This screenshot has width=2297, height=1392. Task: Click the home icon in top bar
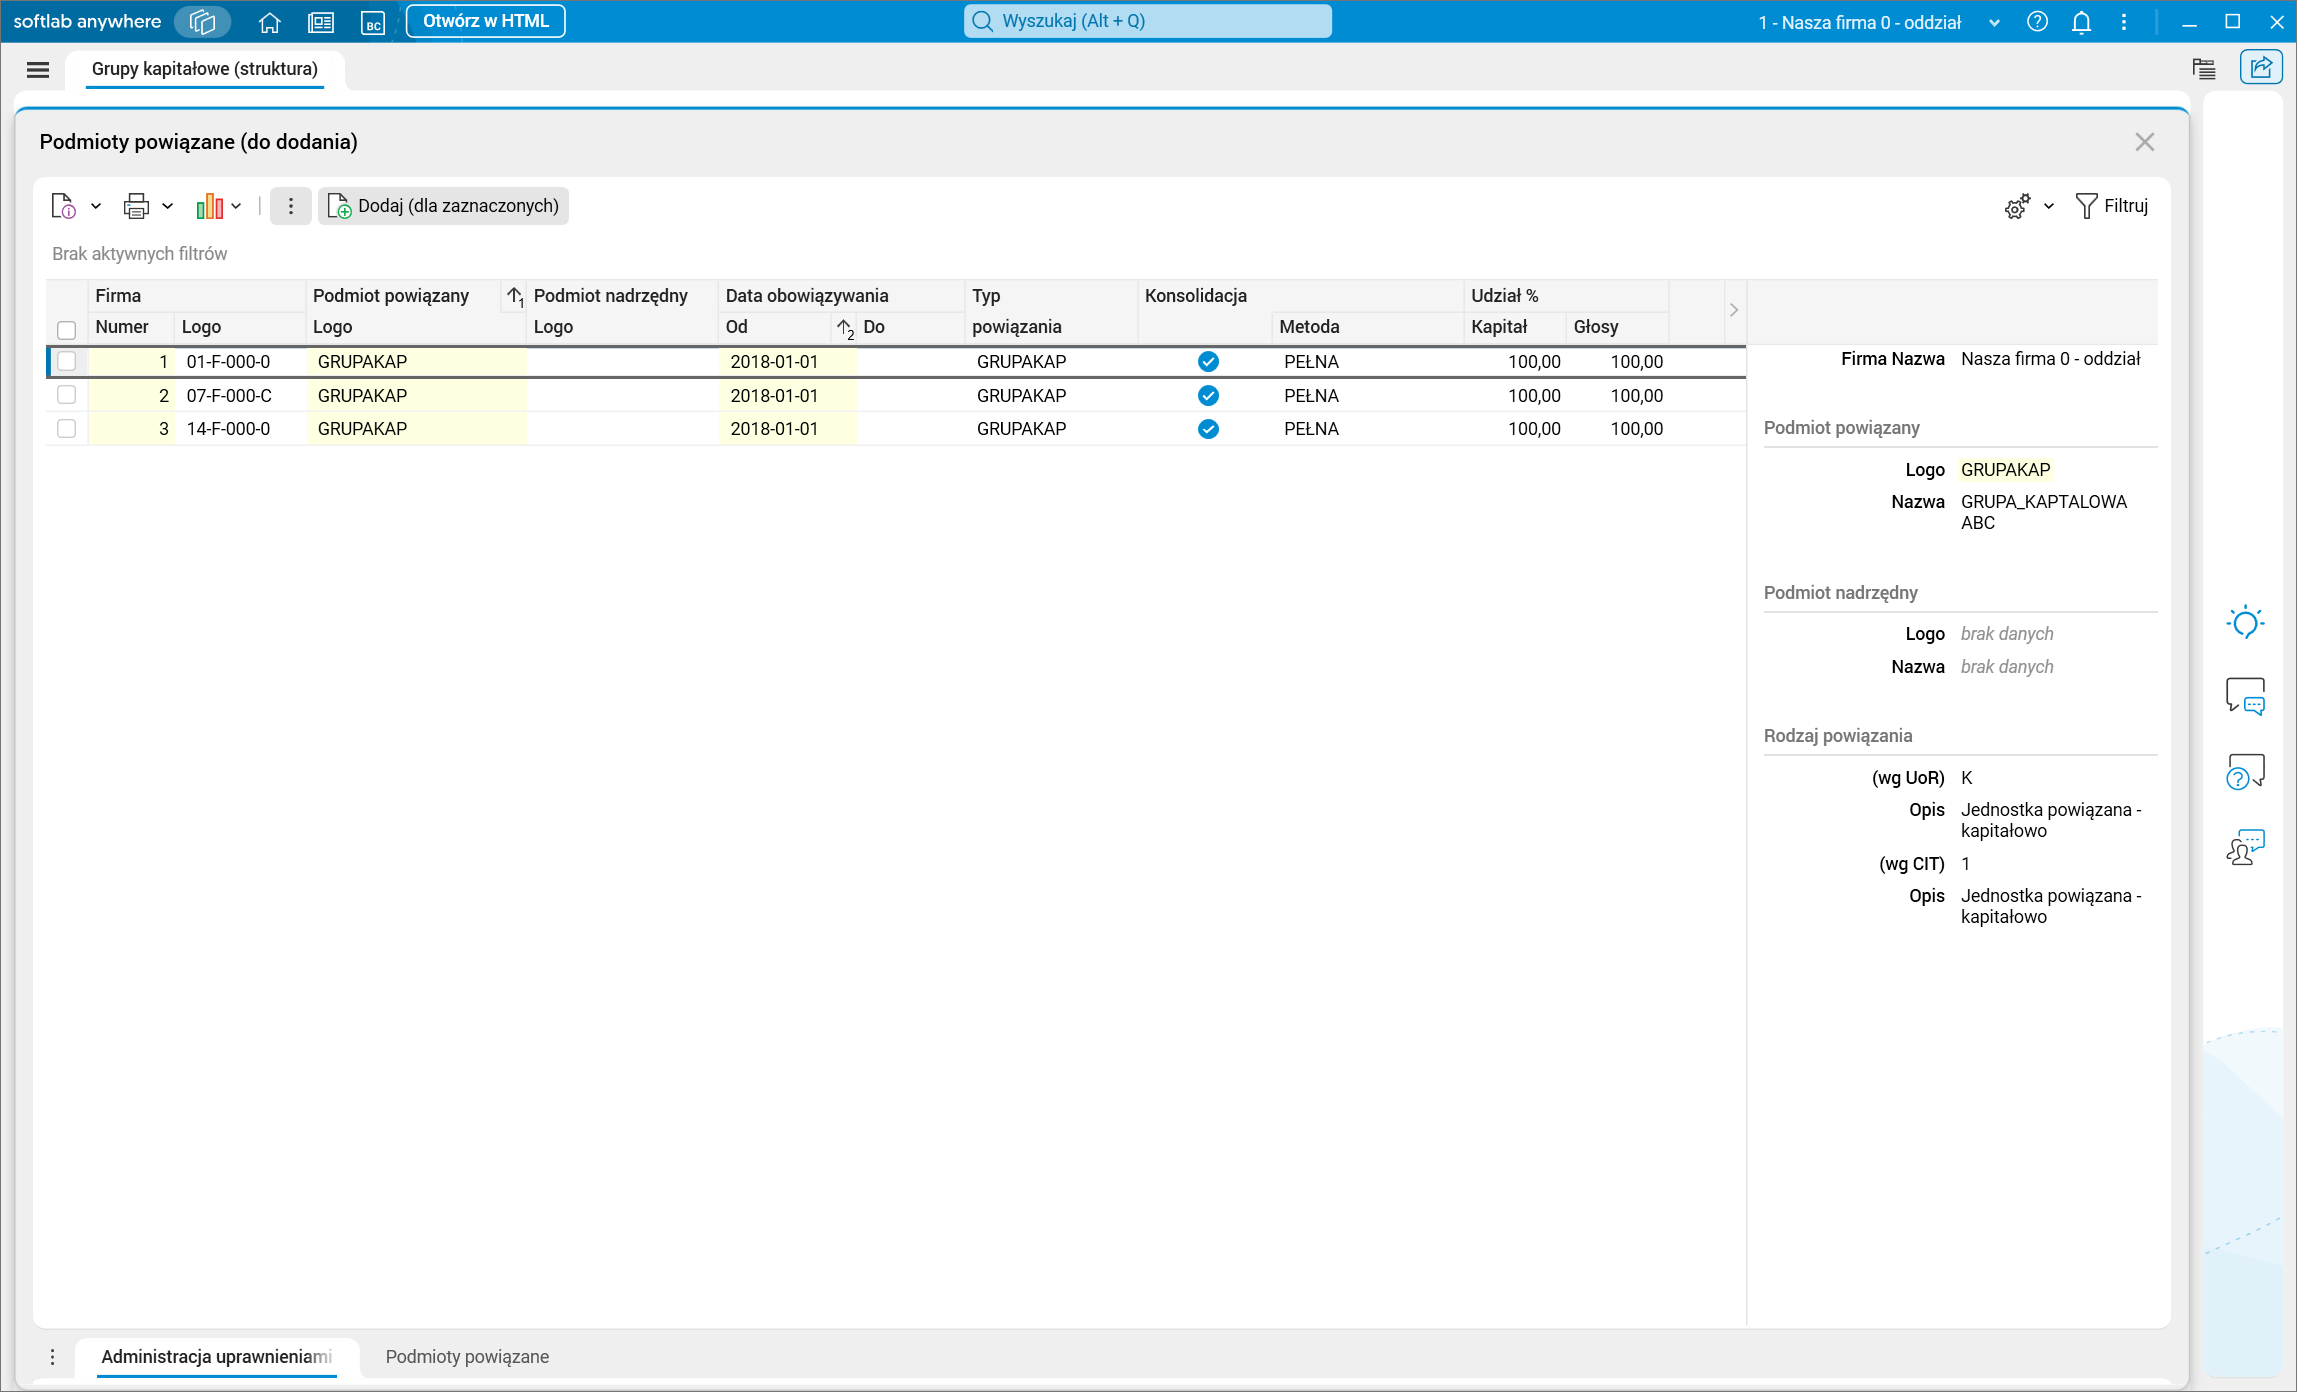(x=269, y=22)
